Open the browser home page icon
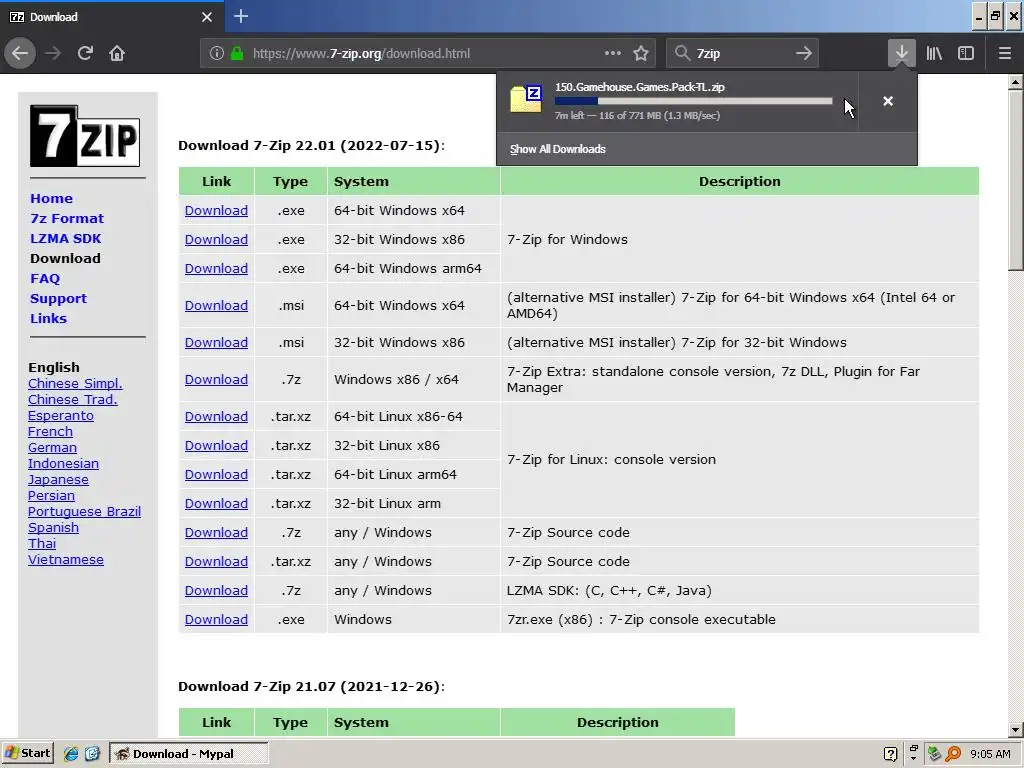The image size is (1024, 768). (117, 53)
